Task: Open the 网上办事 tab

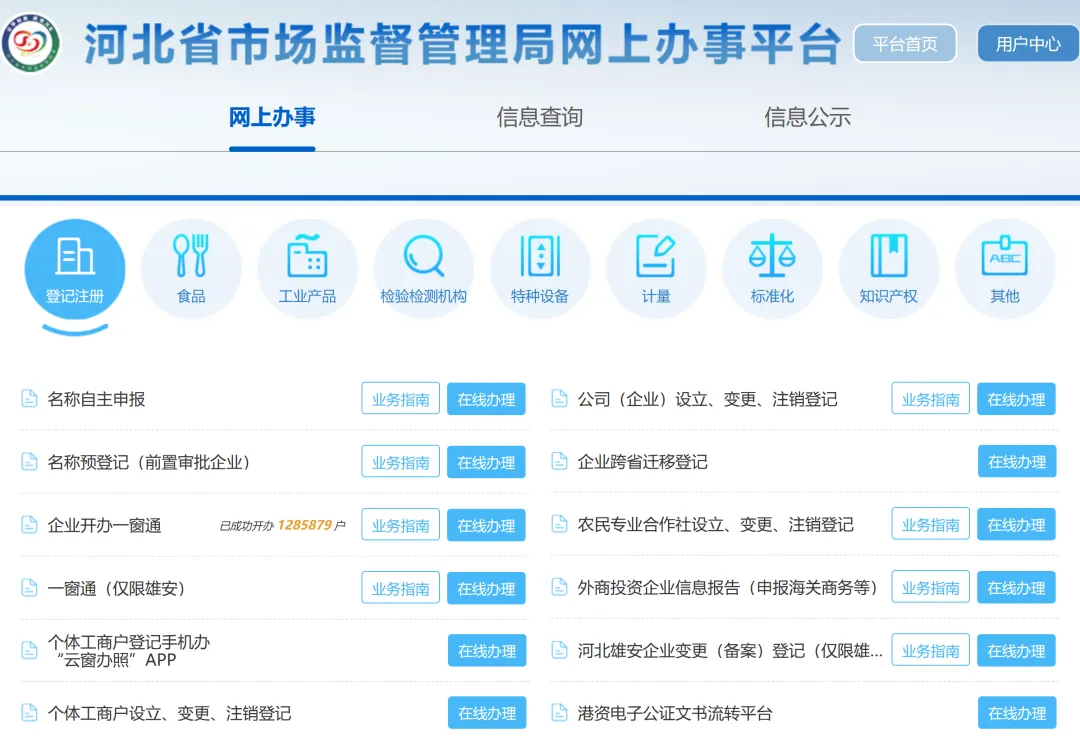Action: pos(272,117)
